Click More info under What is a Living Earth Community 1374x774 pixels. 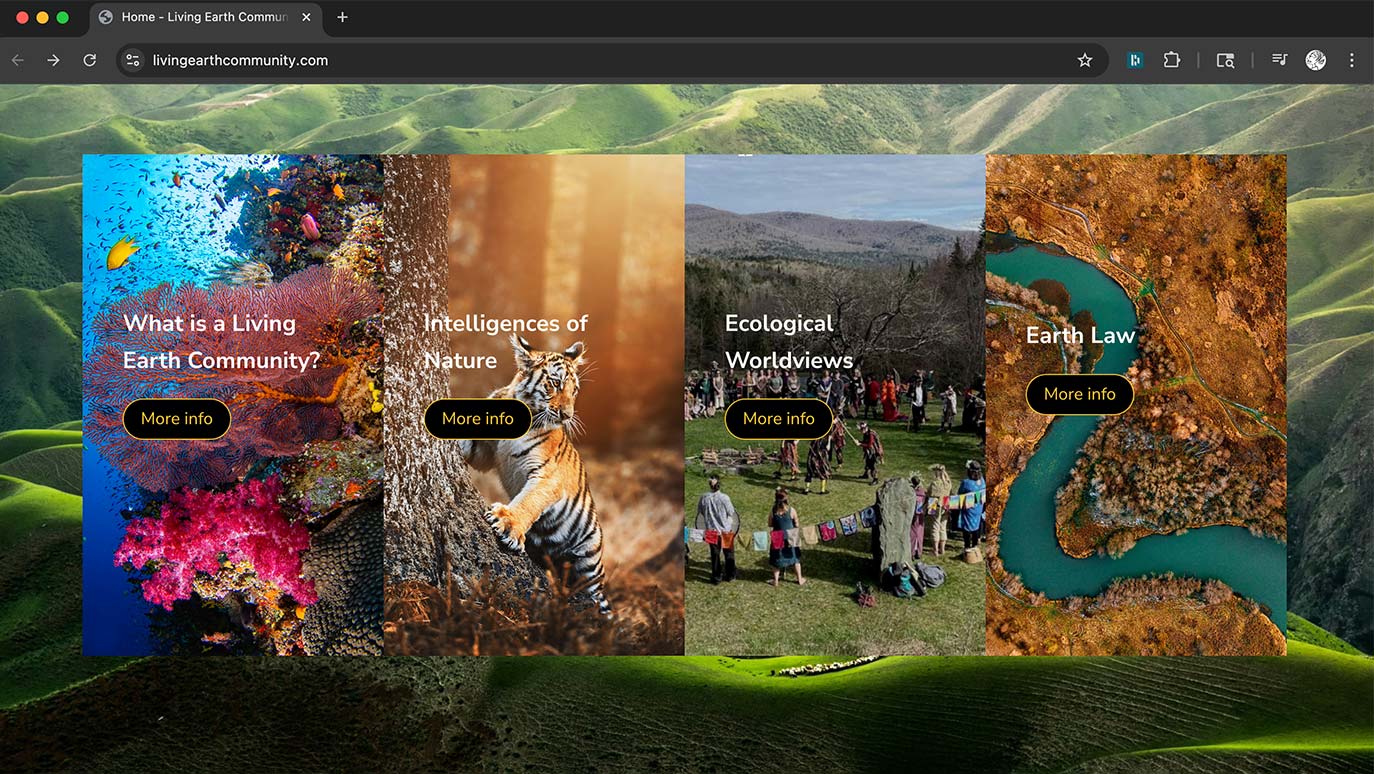(x=177, y=419)
